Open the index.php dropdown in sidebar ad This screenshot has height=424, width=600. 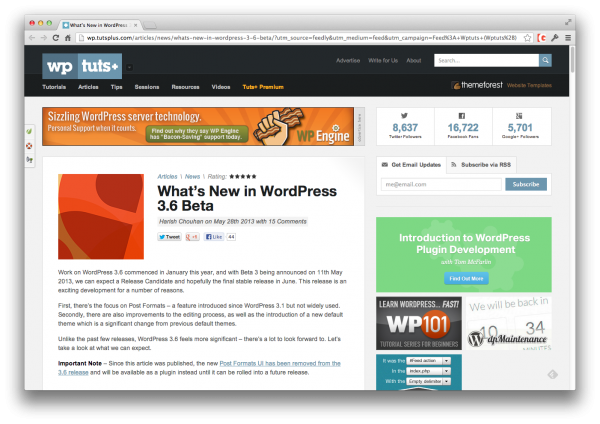[x=430, y=372]
